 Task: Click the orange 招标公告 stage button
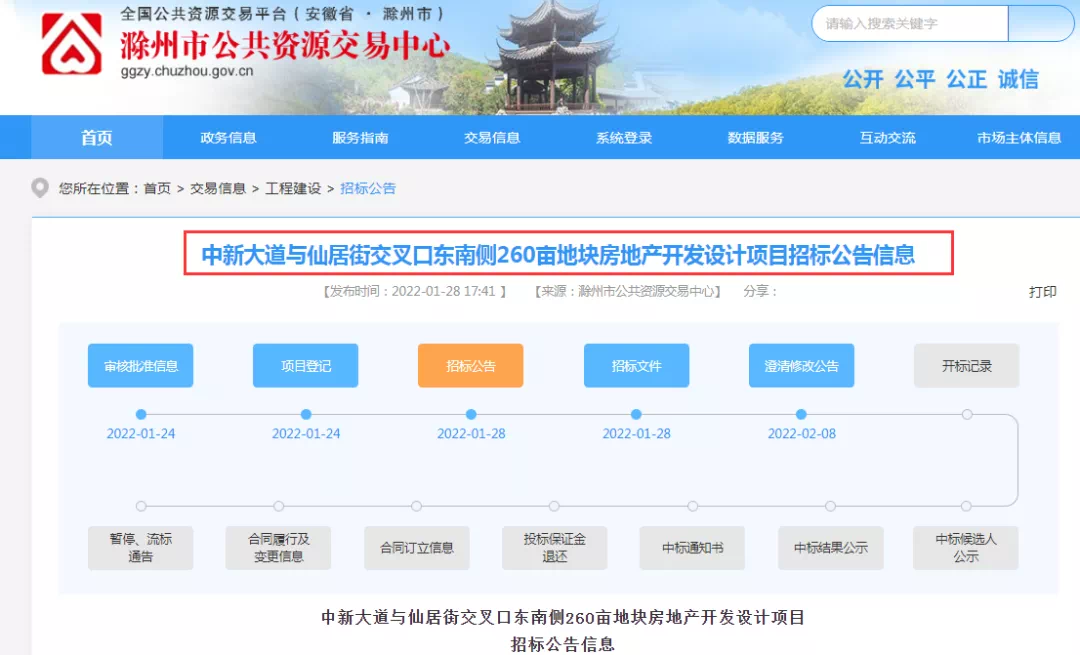click(471, 366)
